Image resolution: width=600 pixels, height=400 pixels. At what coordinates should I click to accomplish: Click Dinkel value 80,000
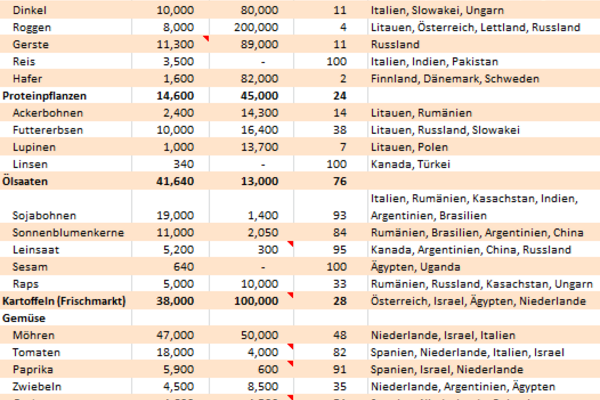coord(259,10)
